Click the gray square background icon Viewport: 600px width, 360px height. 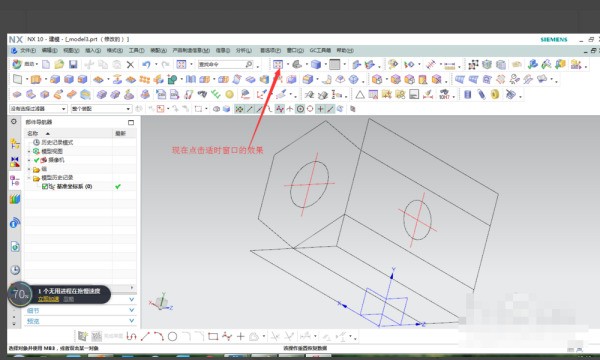coord(334,64)
